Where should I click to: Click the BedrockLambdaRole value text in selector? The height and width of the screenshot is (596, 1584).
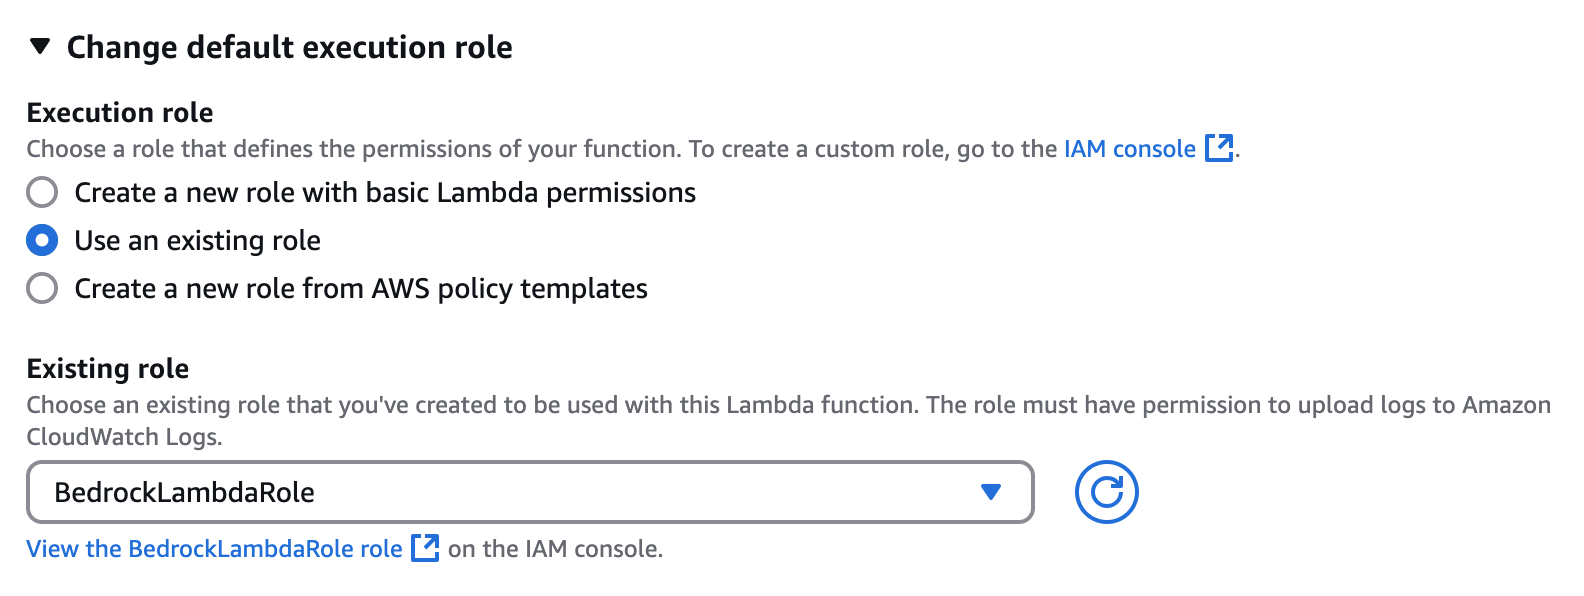coord(185,492)
